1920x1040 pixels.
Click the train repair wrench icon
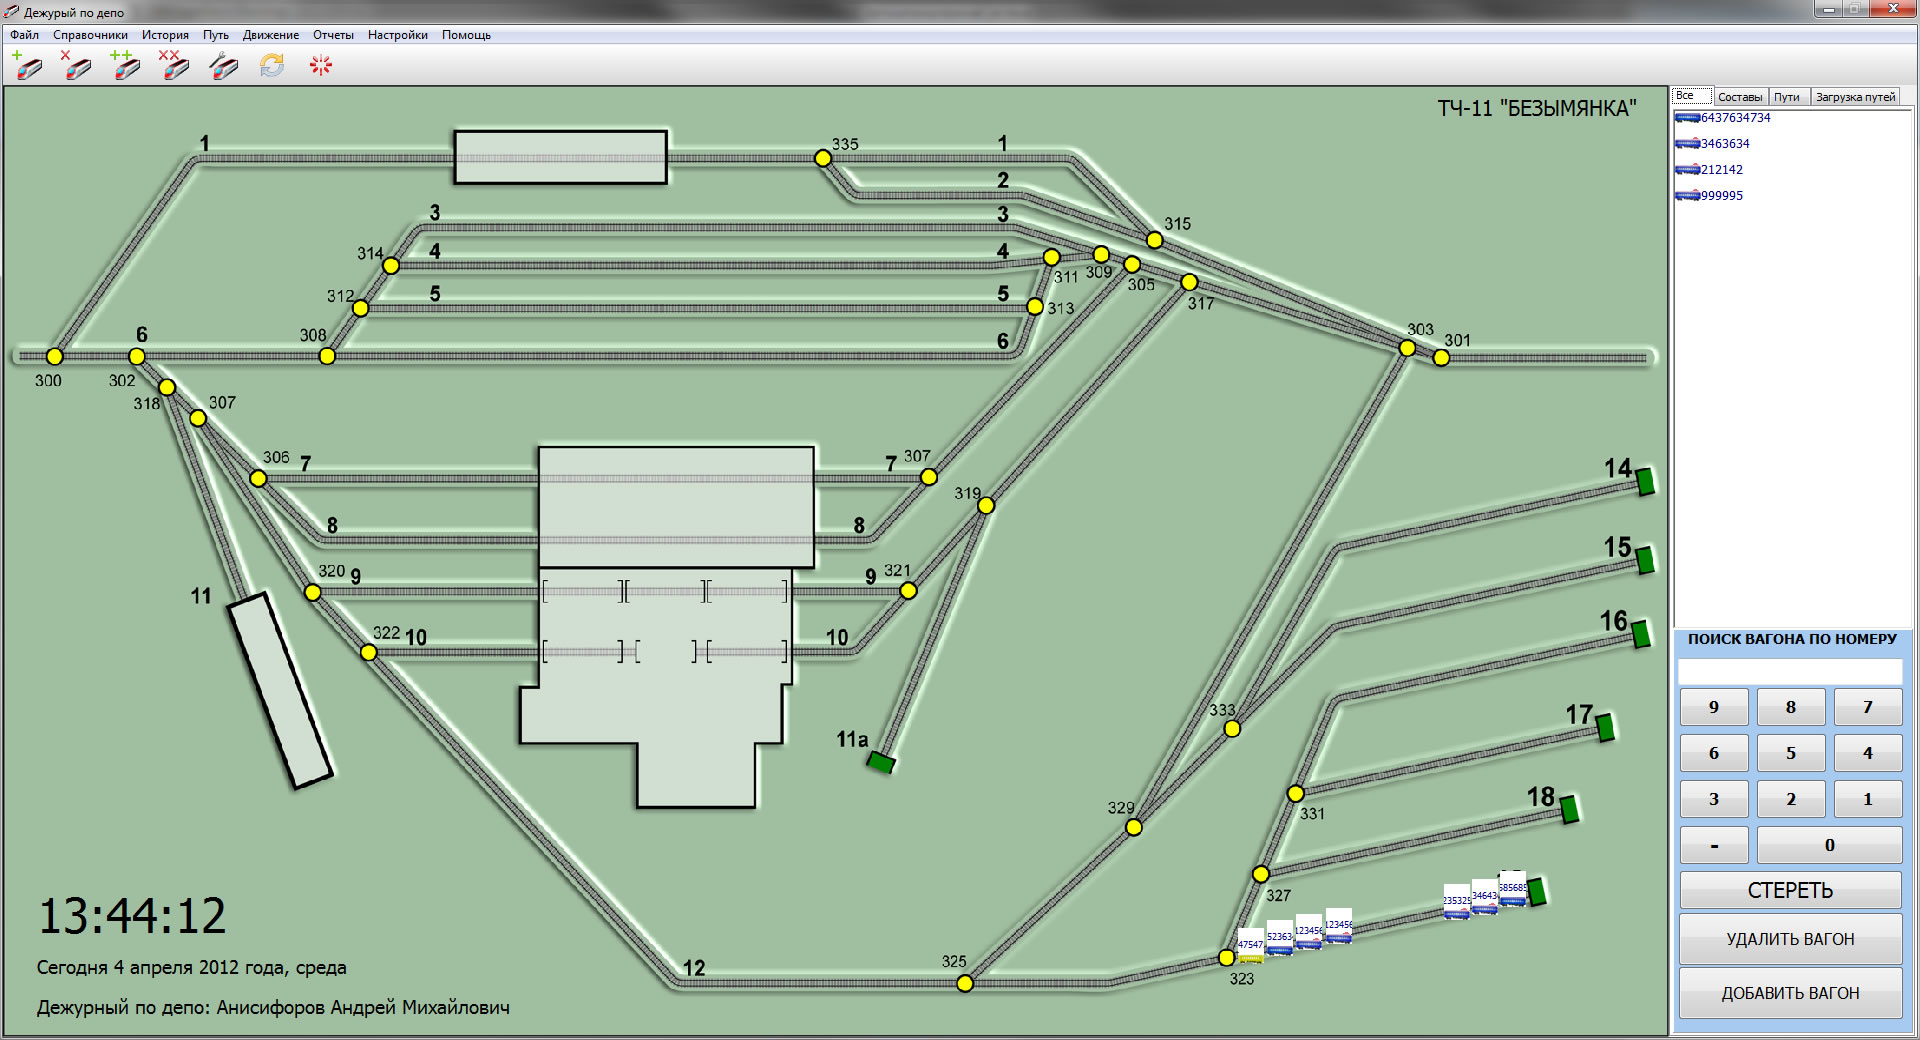[x=223, y=66]
